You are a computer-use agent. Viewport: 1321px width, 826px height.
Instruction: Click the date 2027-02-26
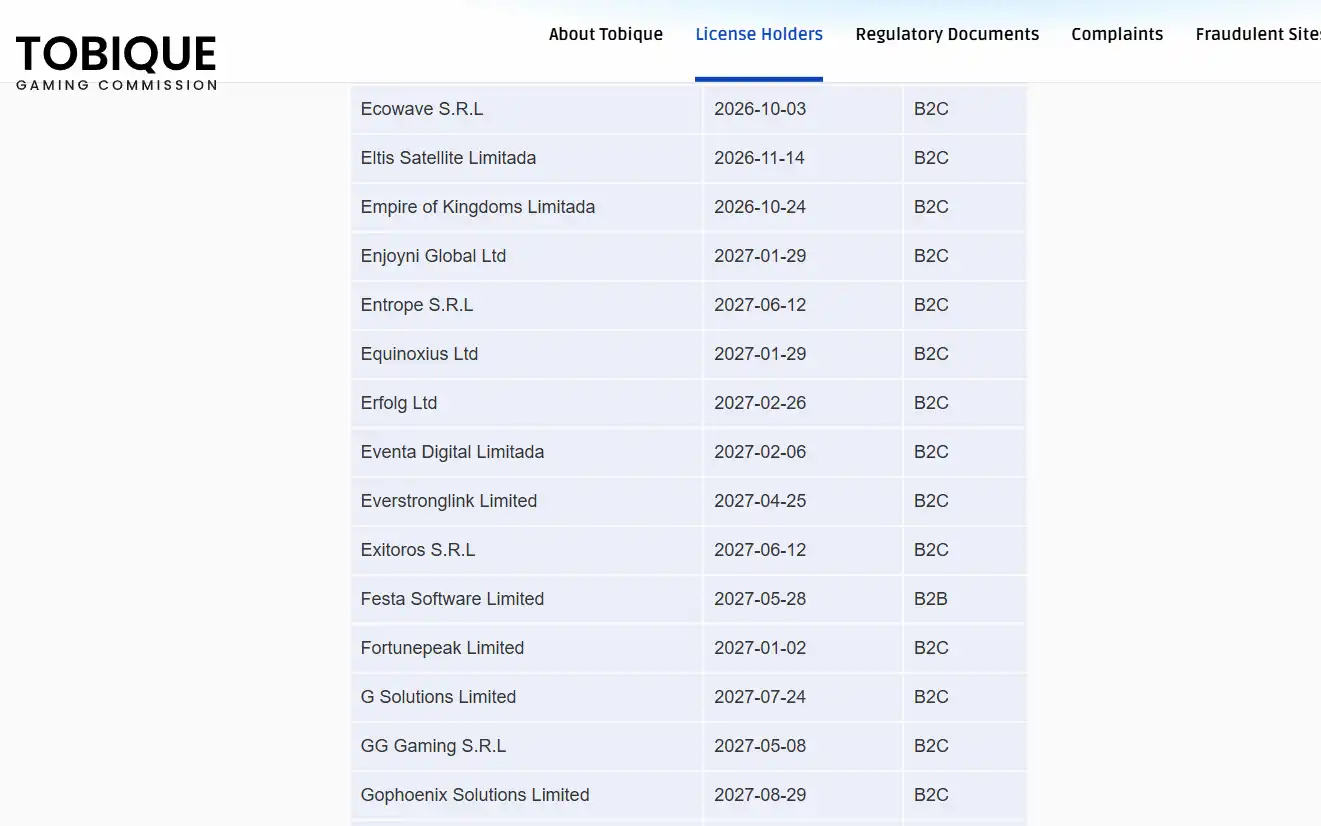760,403
